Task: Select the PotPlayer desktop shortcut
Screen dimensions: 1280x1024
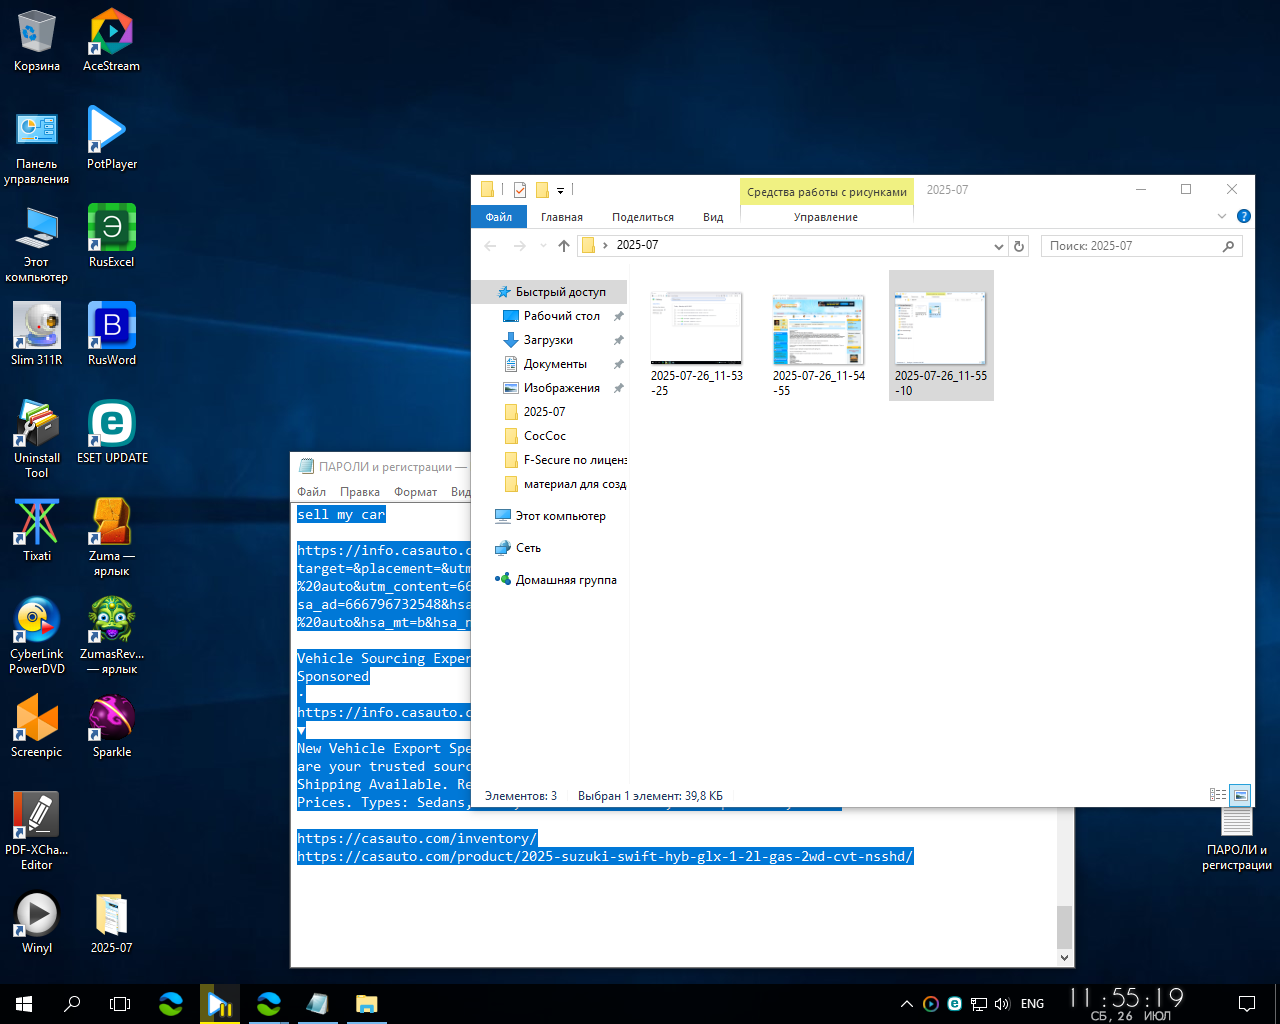Action: [111, 139]
